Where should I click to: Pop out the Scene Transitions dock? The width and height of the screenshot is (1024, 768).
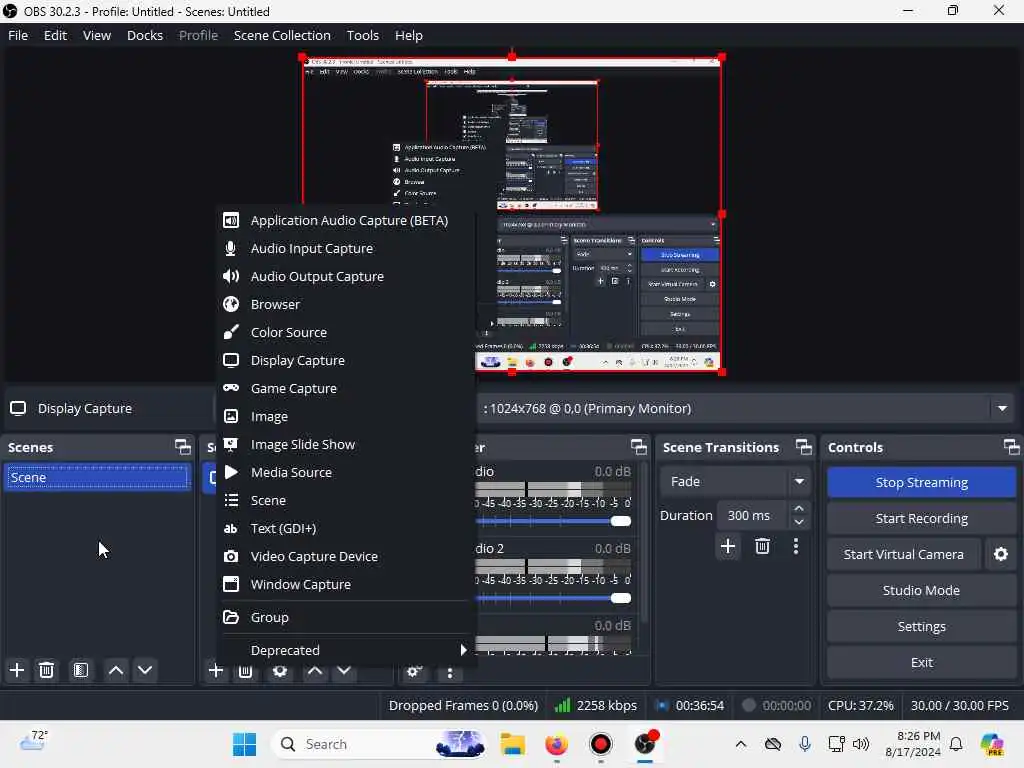pos(804,447)
